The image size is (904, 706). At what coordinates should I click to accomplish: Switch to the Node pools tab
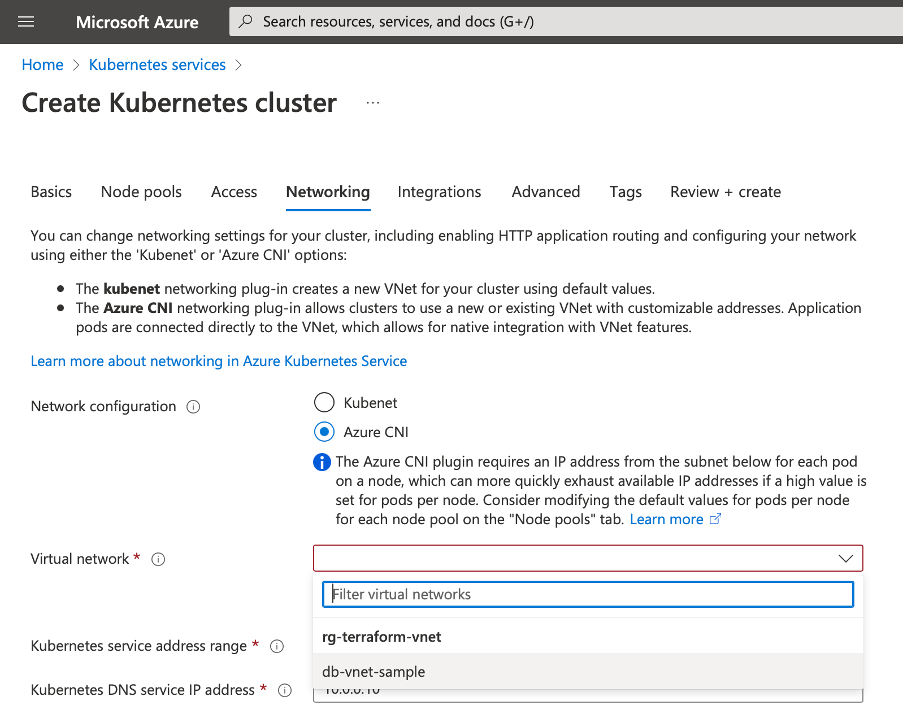point(141,192)
